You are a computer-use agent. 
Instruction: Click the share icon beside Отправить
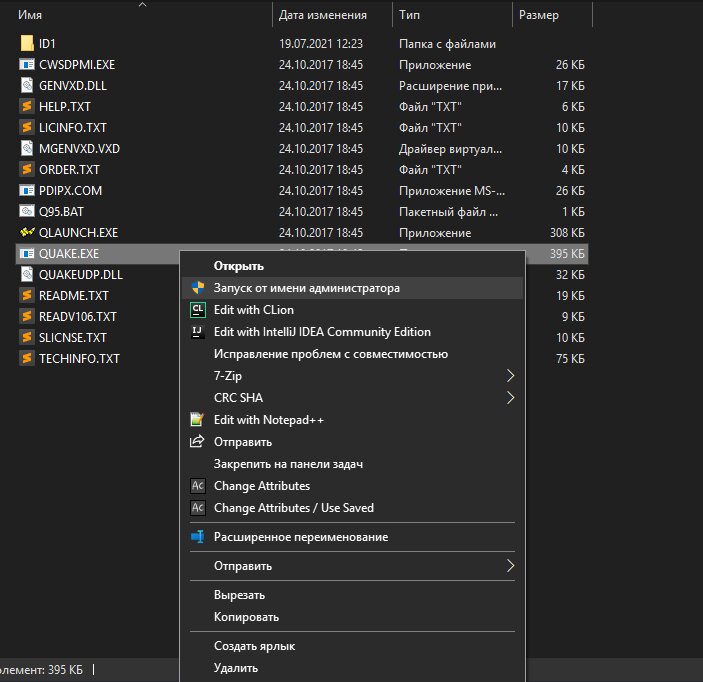click(x=197, y=442)
